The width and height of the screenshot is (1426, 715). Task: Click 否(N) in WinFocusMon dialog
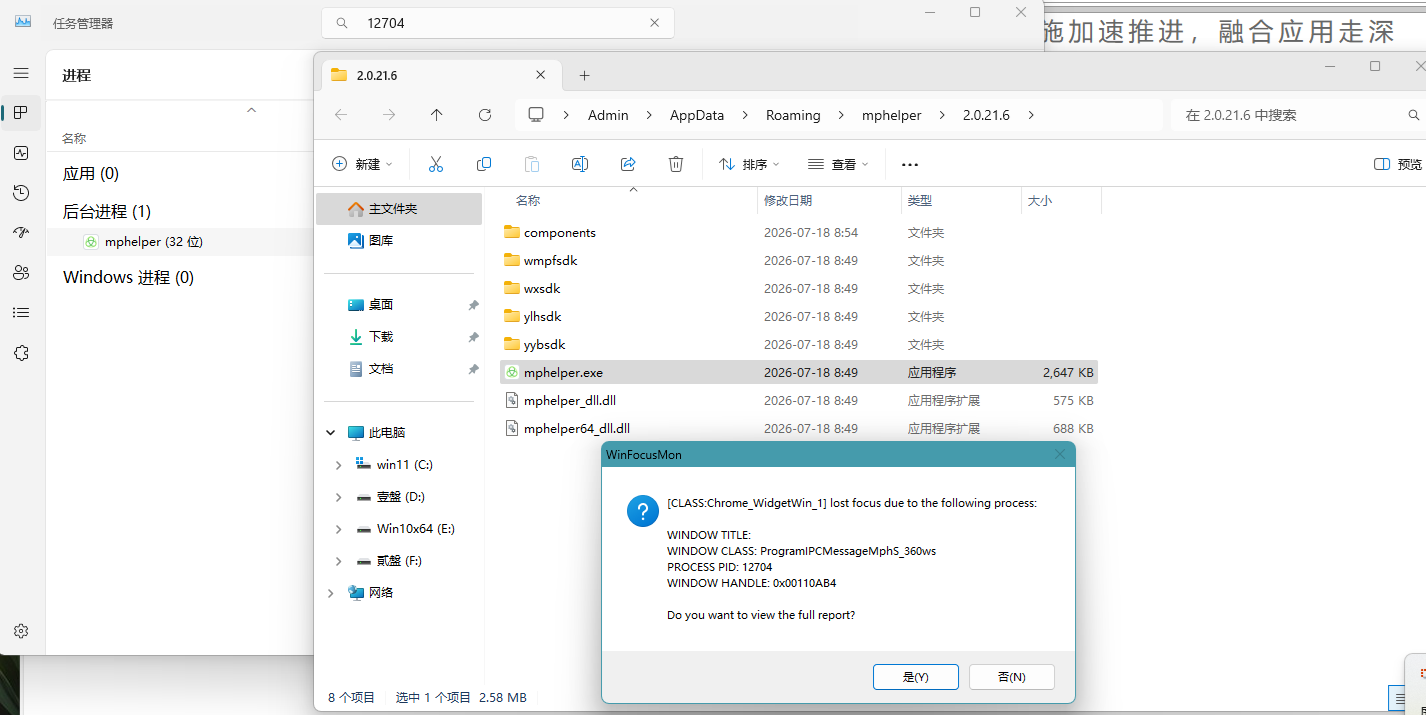(x=1012, y=677)
